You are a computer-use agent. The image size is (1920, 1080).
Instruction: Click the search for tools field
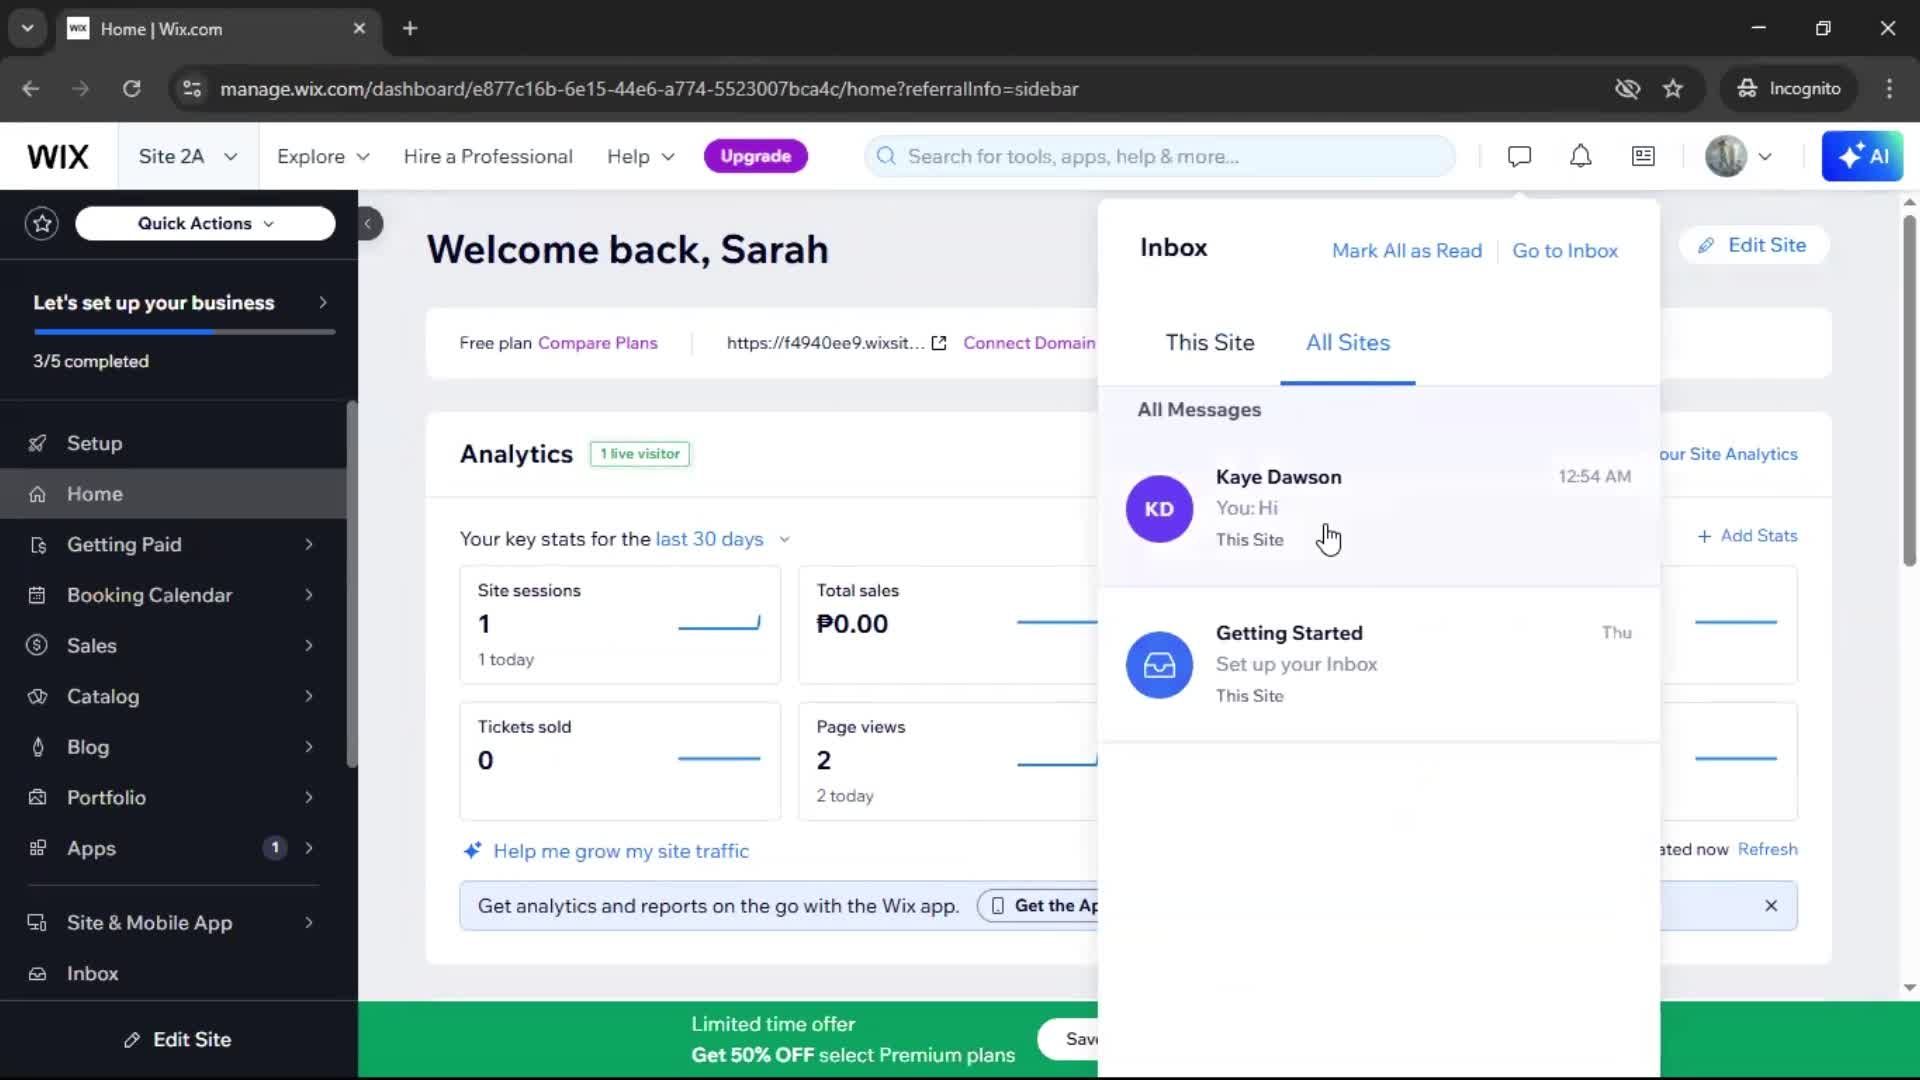pos(1160,156)
